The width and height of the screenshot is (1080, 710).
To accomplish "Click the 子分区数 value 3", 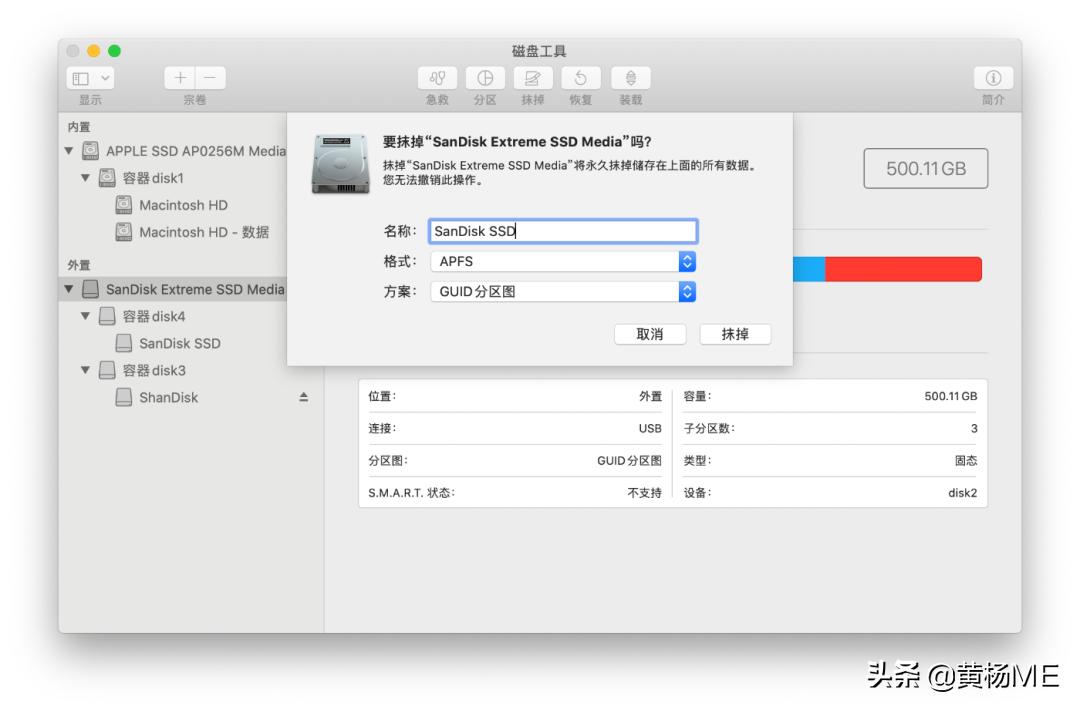I will tap(974, 428).
